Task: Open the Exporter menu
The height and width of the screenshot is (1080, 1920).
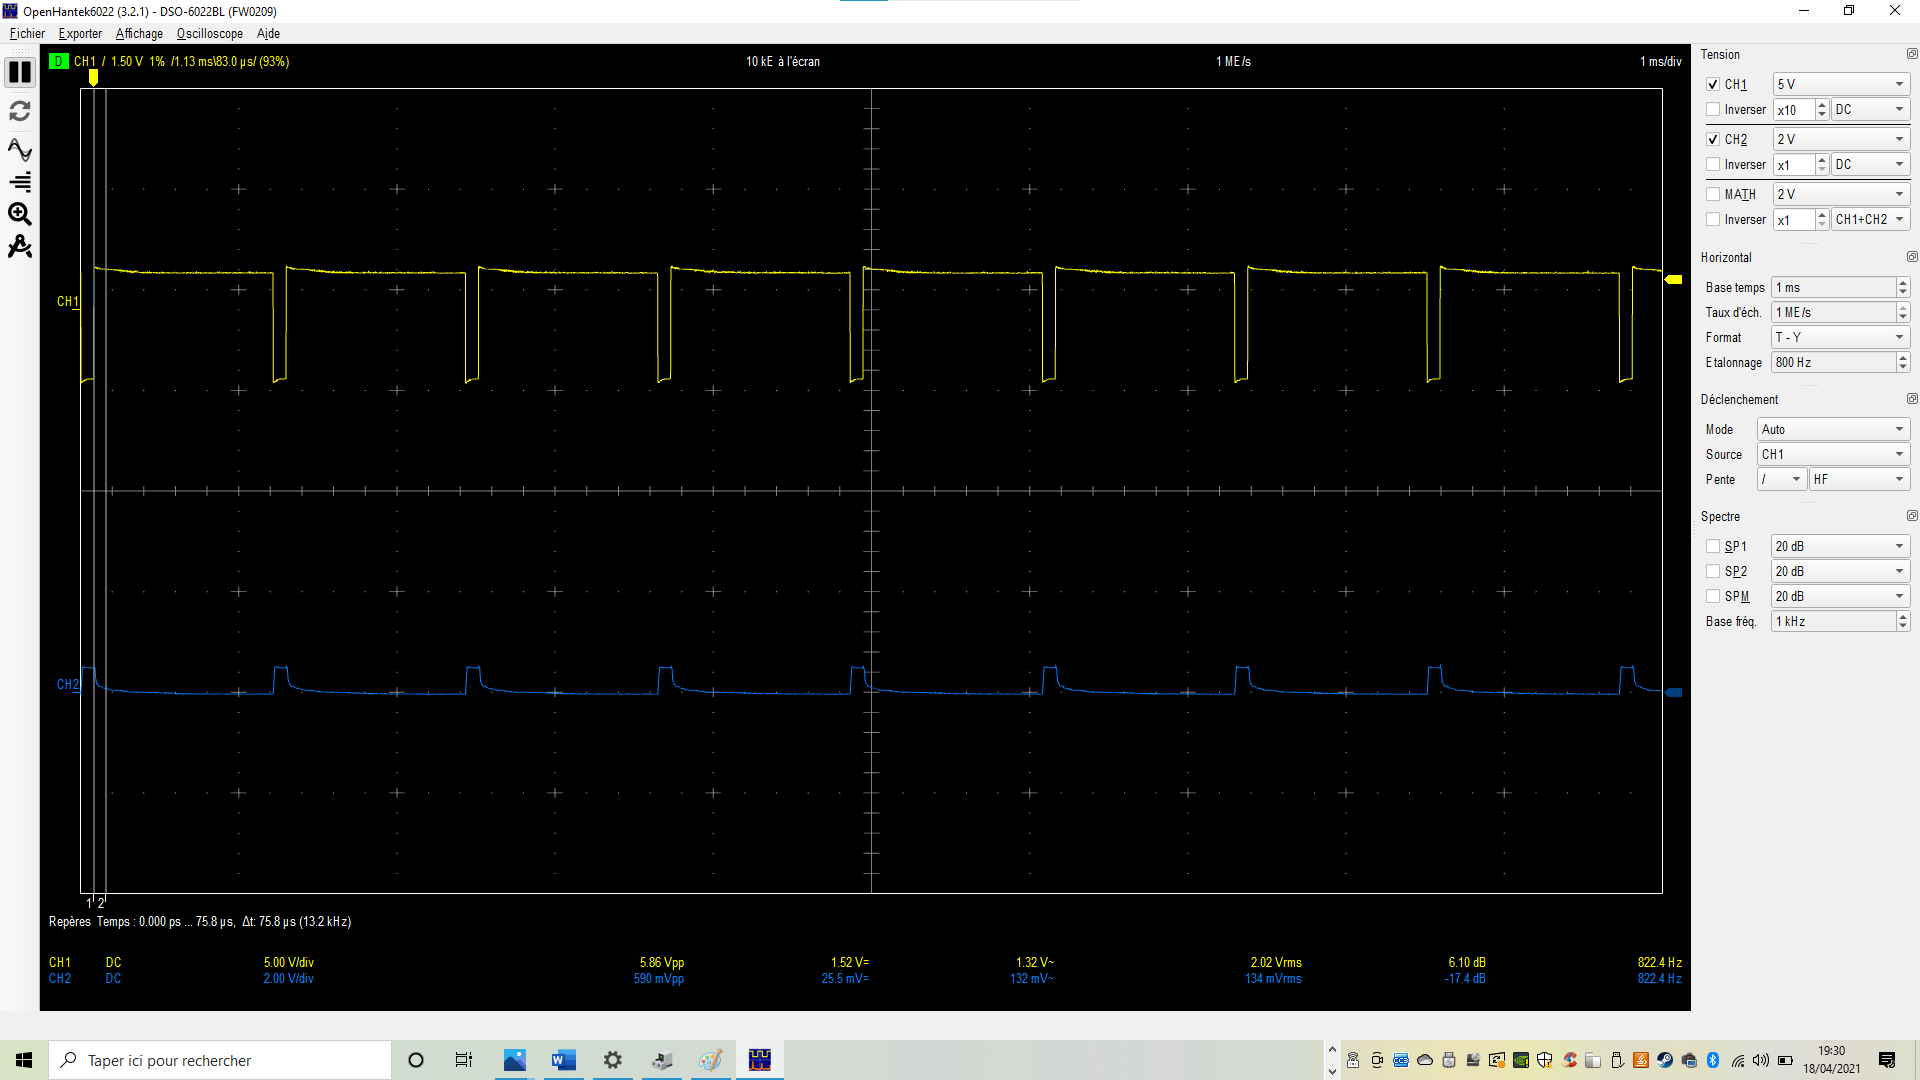Action: click(x=80, y=34)
